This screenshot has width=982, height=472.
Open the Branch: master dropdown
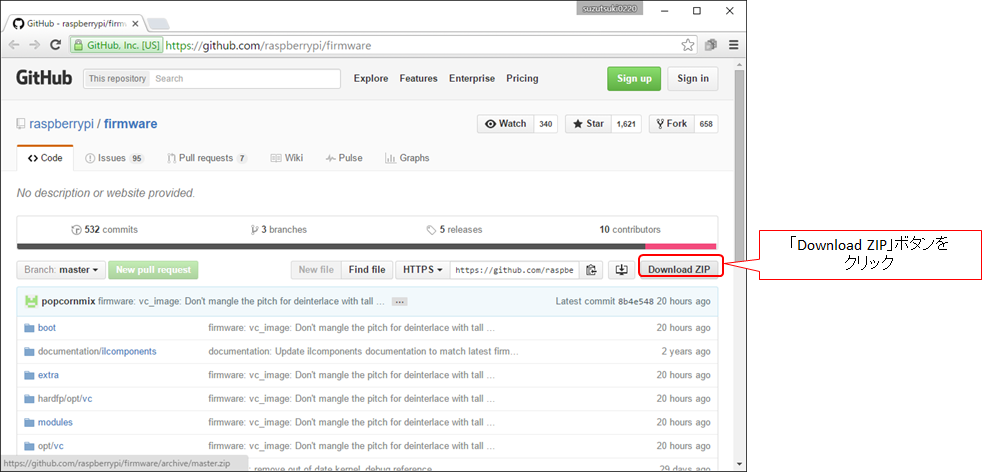tap(62, 270)
